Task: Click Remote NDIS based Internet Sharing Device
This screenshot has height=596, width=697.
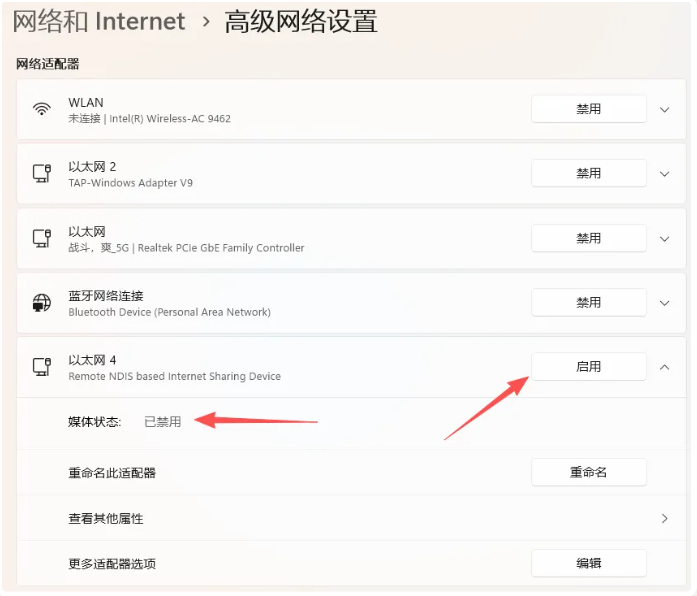Action: [x=174, y=376]
